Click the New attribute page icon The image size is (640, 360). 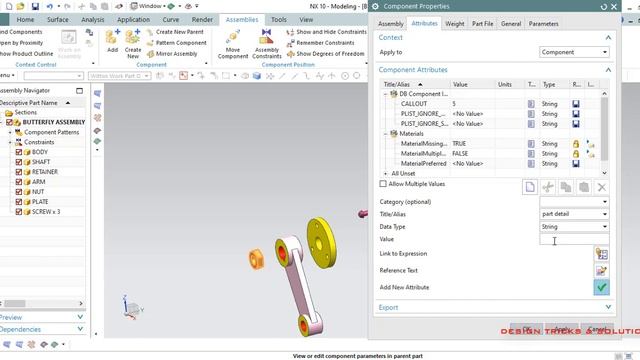pos(530,187)
